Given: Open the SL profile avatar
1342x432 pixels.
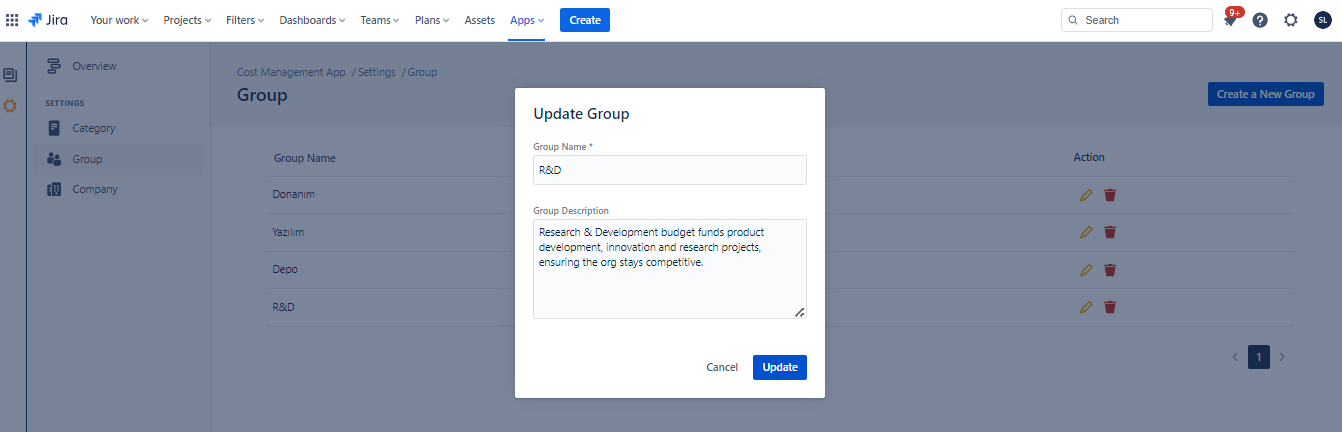Looking at the screenshot, I should click(1322, 20).
